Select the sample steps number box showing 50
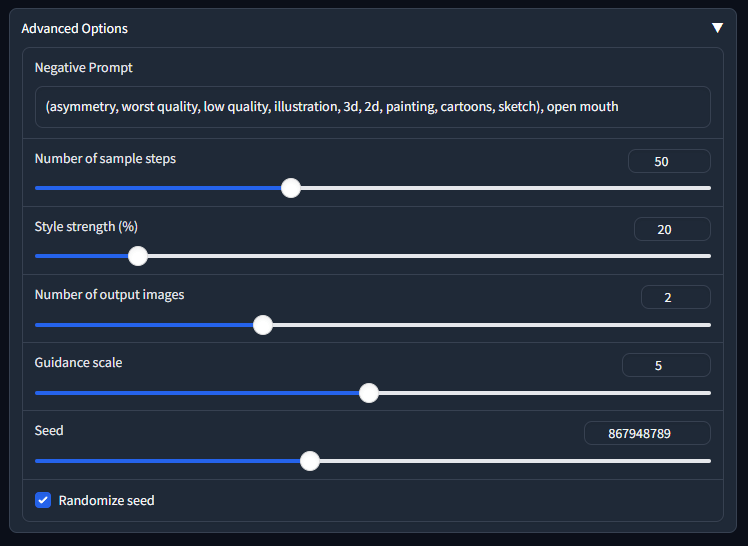 [668, 161]
